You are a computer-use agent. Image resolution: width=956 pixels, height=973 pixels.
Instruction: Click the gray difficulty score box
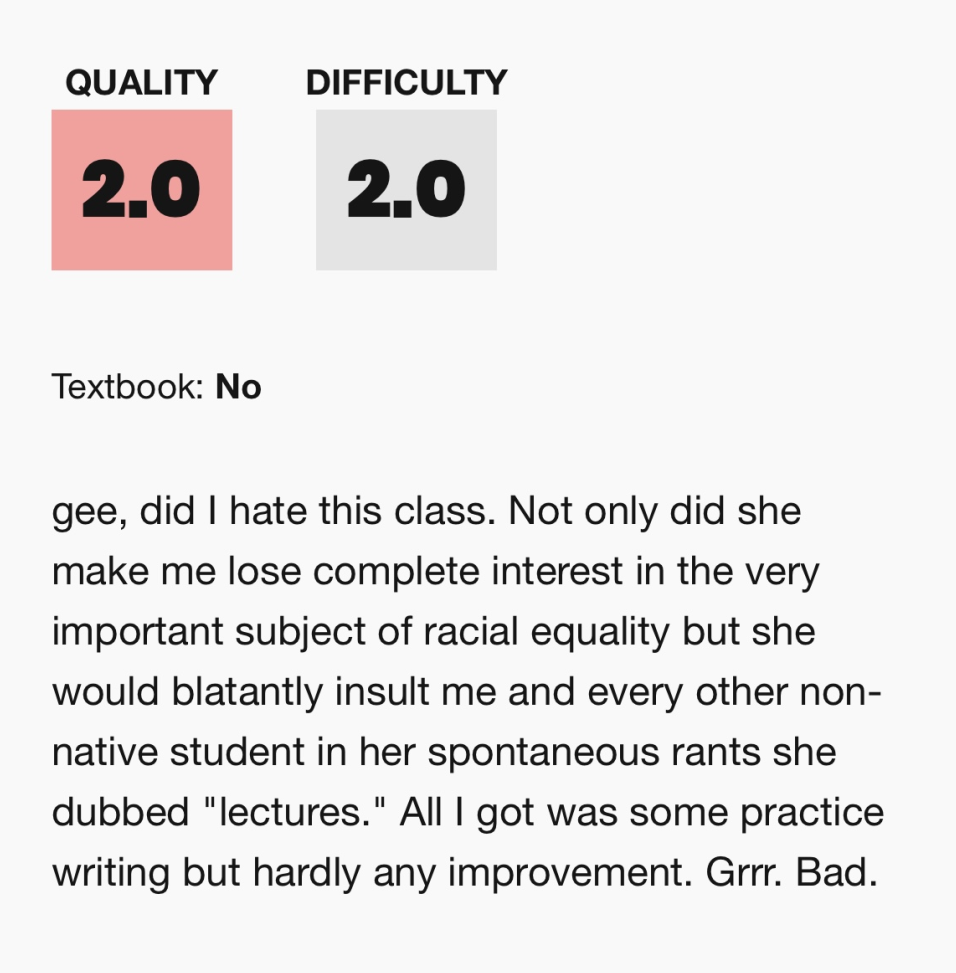coord(406,190)
